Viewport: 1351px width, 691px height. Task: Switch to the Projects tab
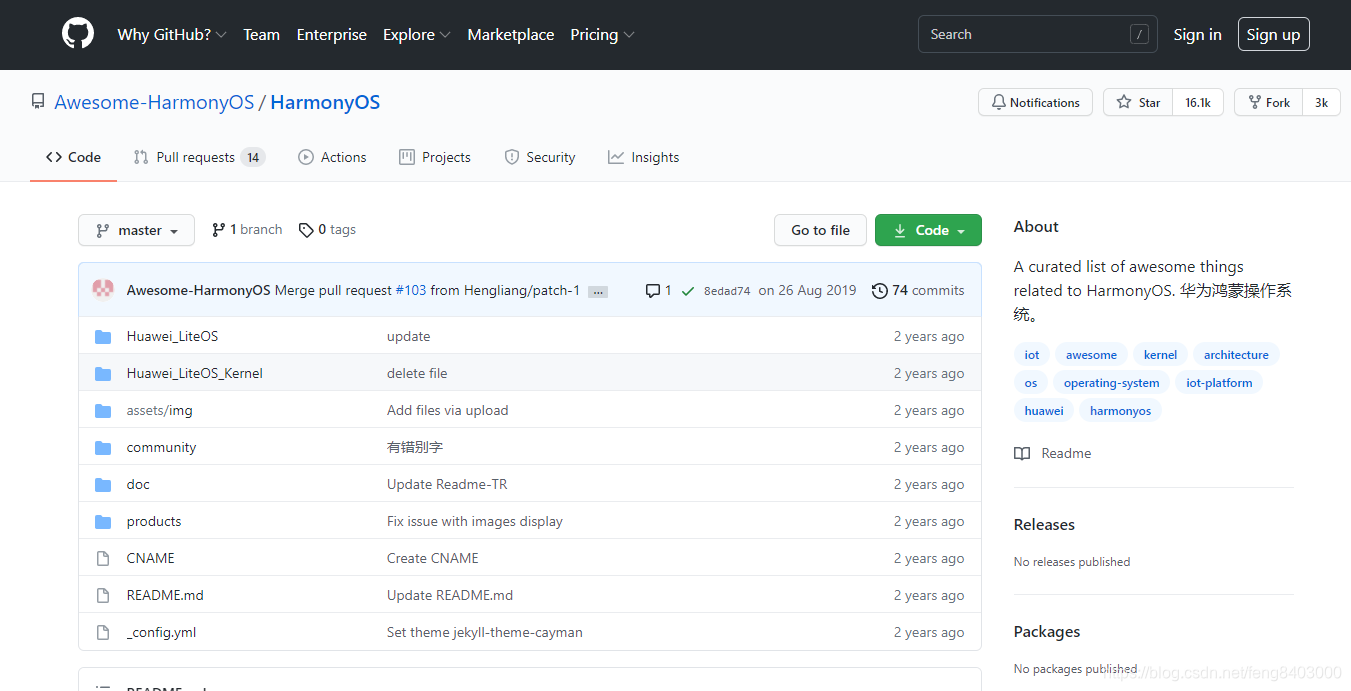pyautogui.click(x=435, y=157)
